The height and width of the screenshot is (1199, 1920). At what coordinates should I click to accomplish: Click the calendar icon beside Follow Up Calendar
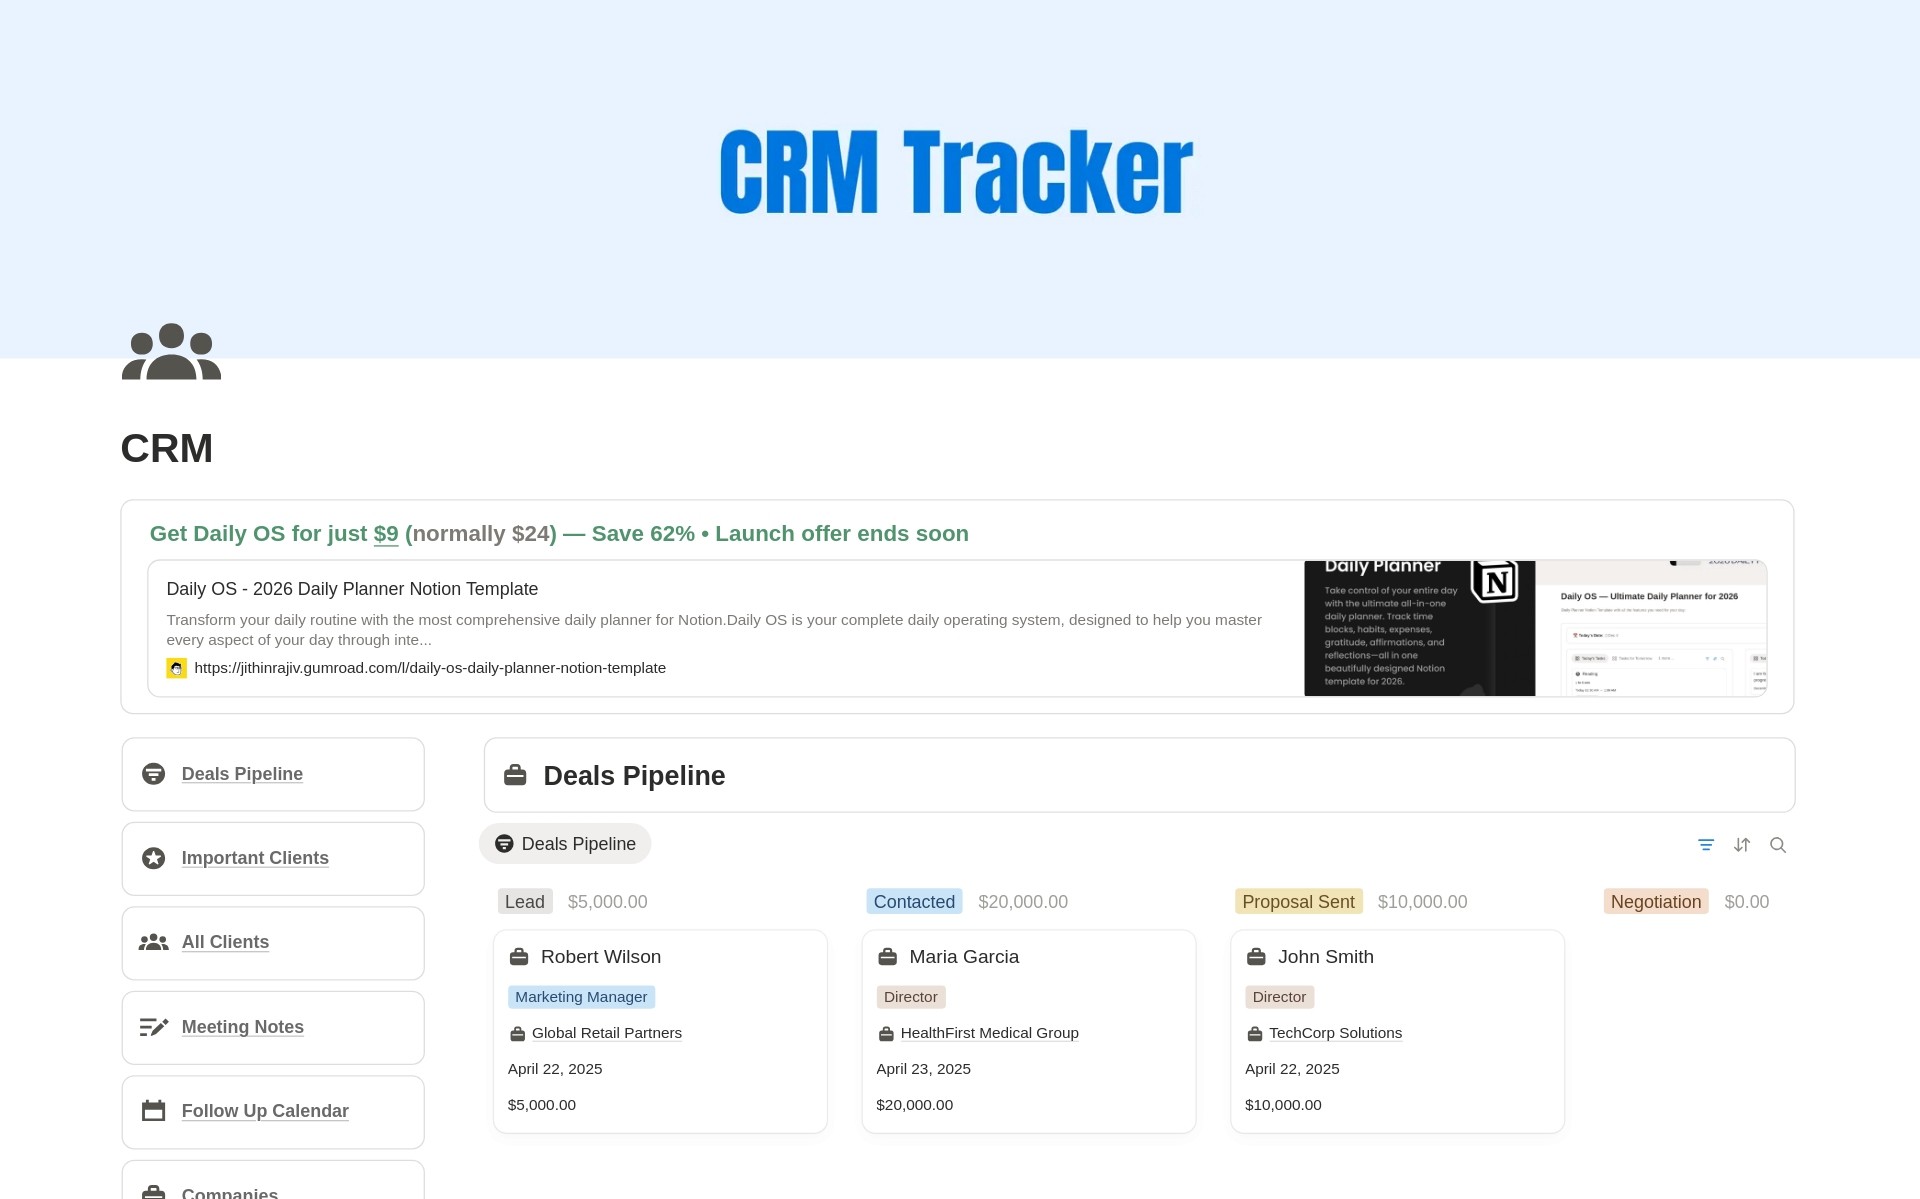[154, 1111]
